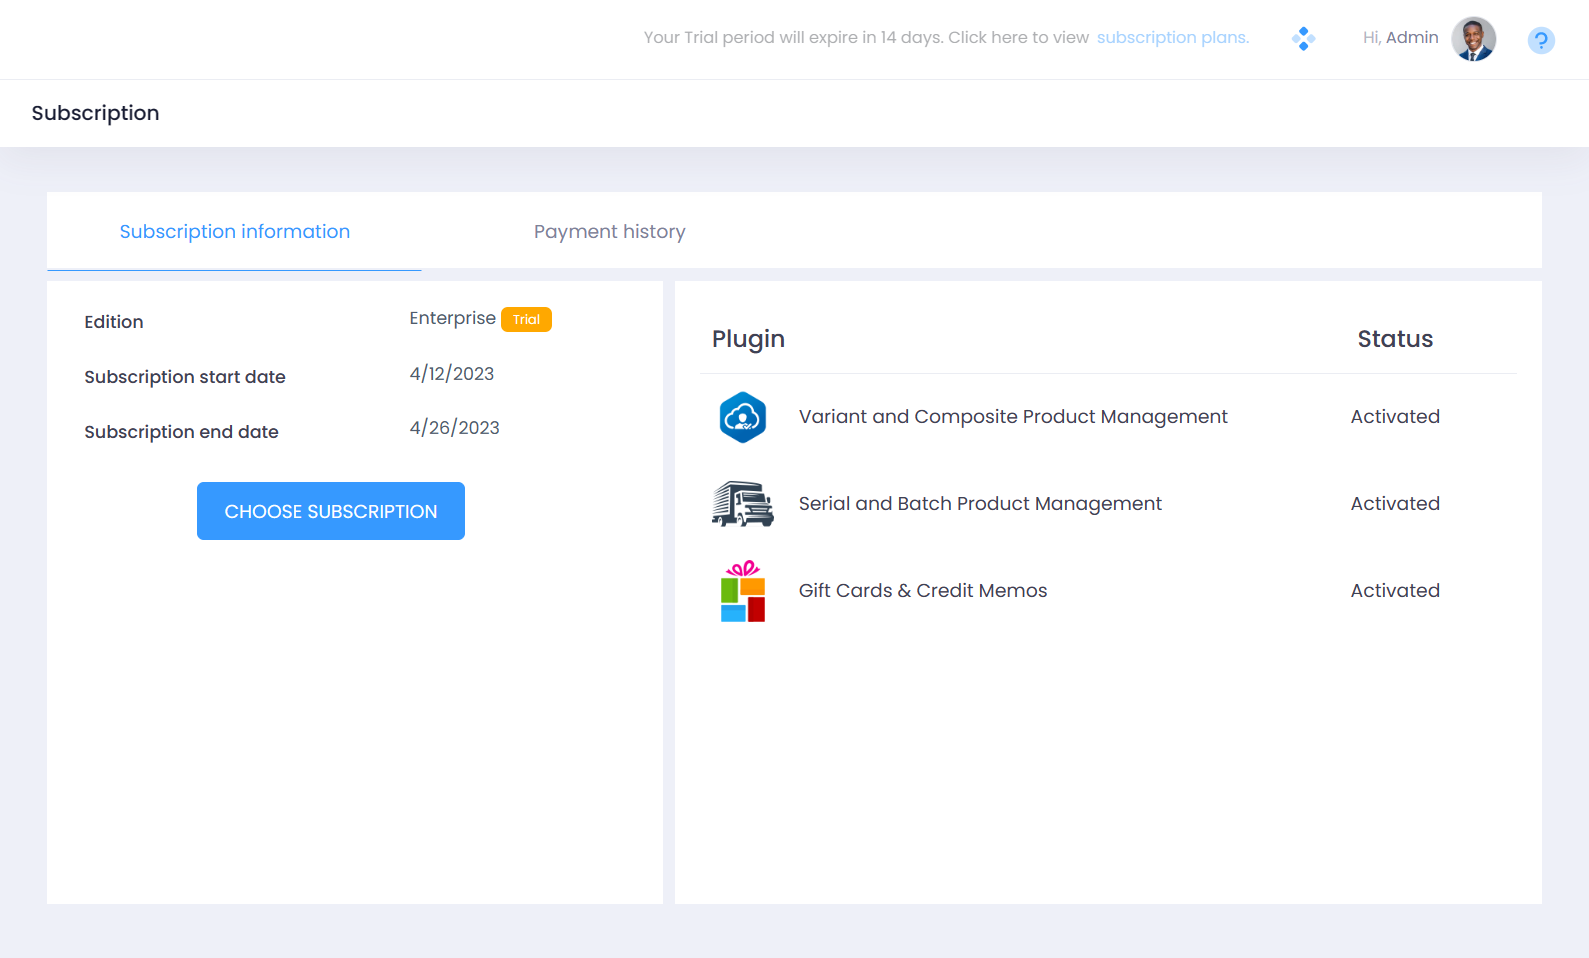Switch to the Payment history tab
This screenshot has height=958, width=1589.
click(x=609, y=232)
